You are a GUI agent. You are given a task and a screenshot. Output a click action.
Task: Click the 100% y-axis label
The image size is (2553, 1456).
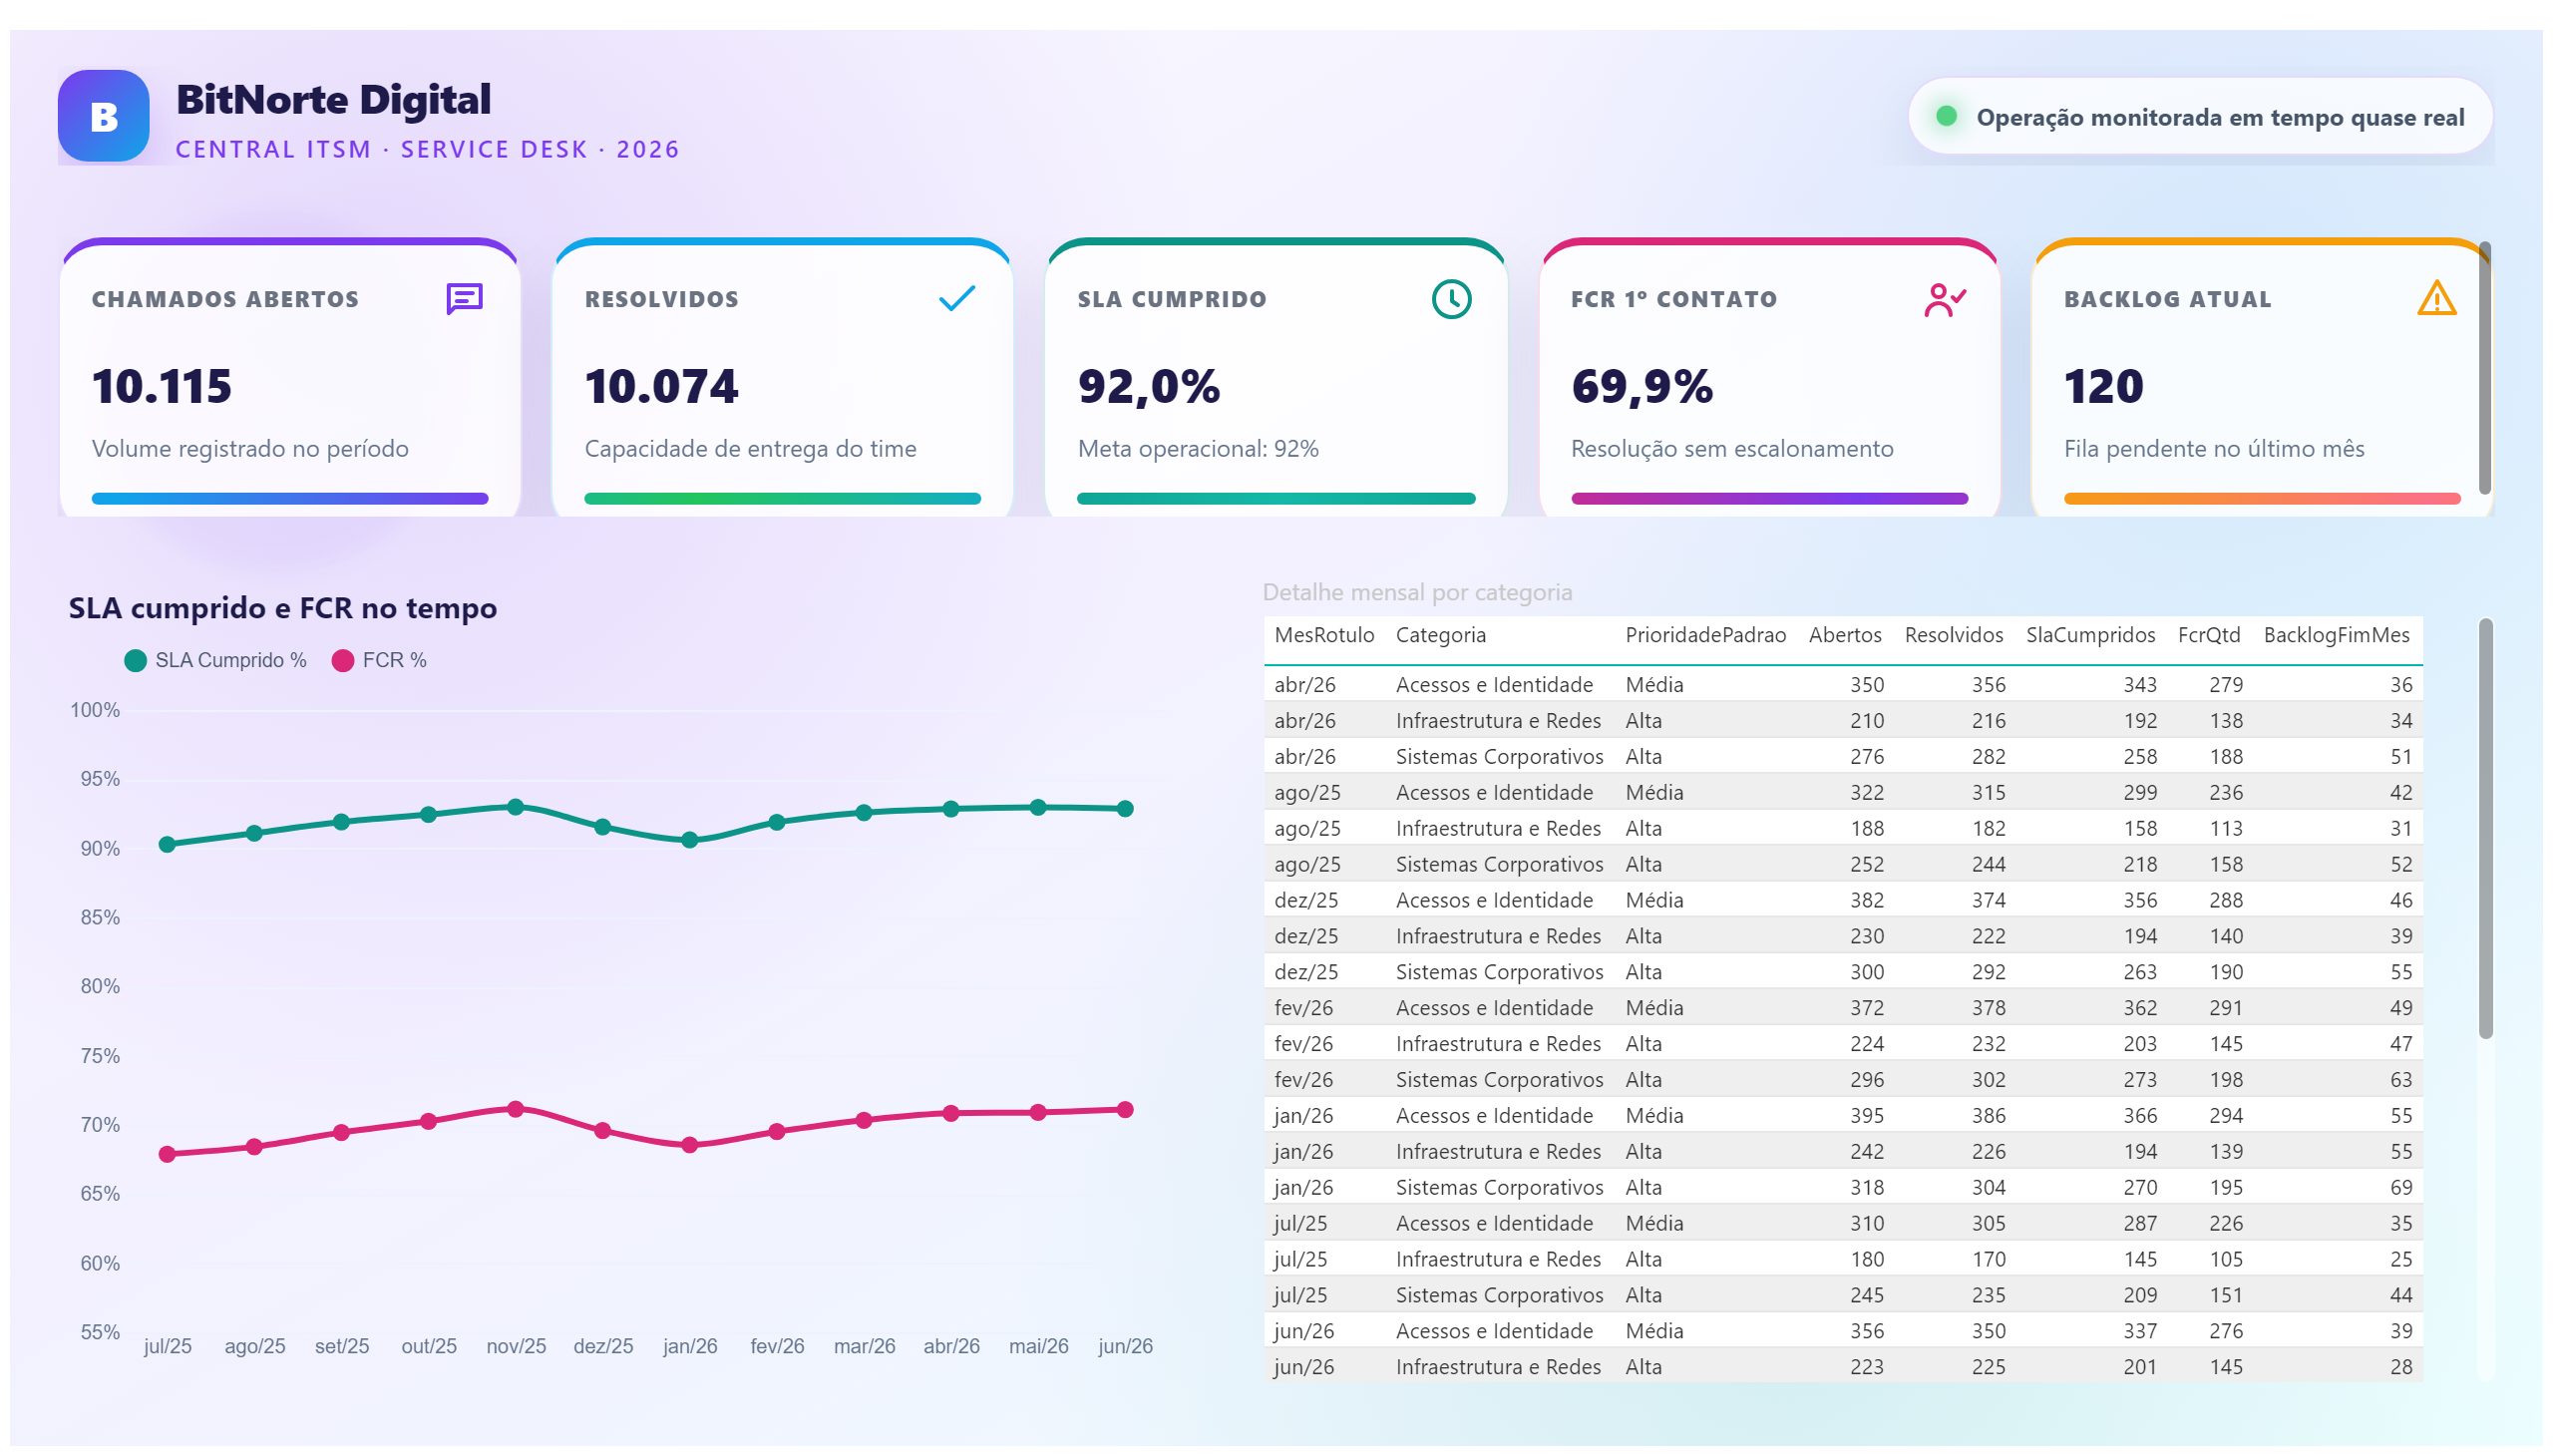pos(95,710)
